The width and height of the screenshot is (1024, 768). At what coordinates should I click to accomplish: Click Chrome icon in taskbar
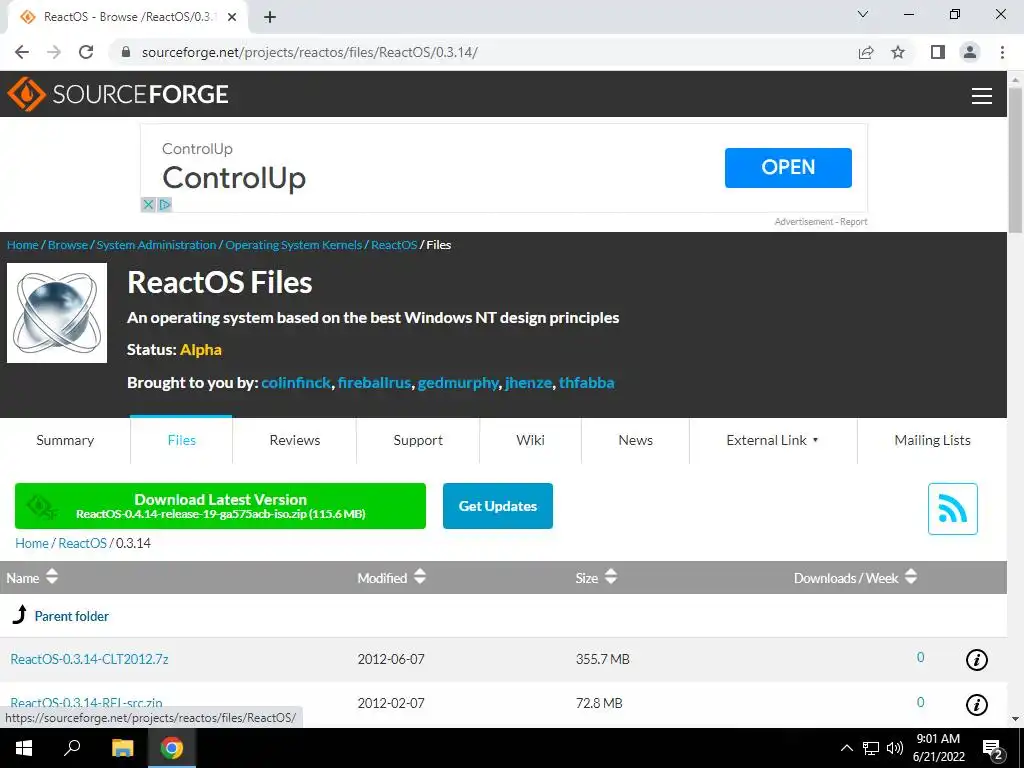[172, 748]
